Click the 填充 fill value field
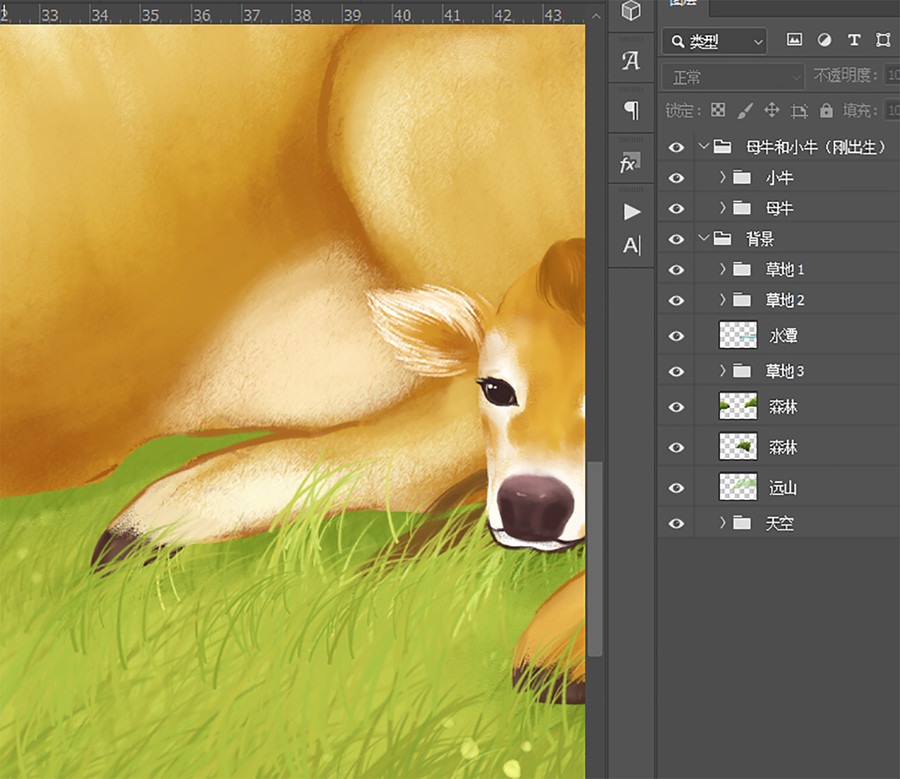900x779 pixels. coord(892,110)
